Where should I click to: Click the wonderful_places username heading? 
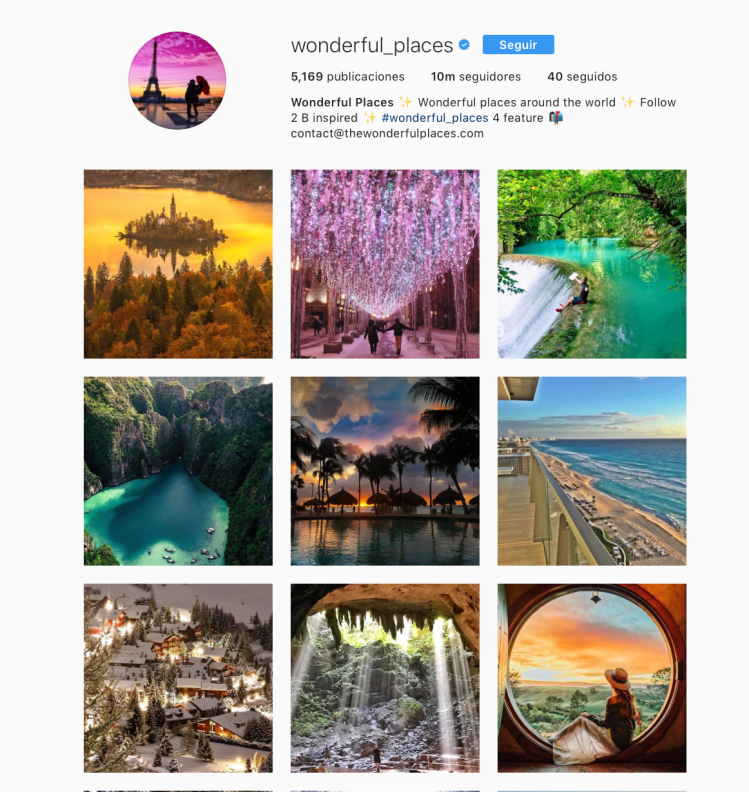[372, 45]
